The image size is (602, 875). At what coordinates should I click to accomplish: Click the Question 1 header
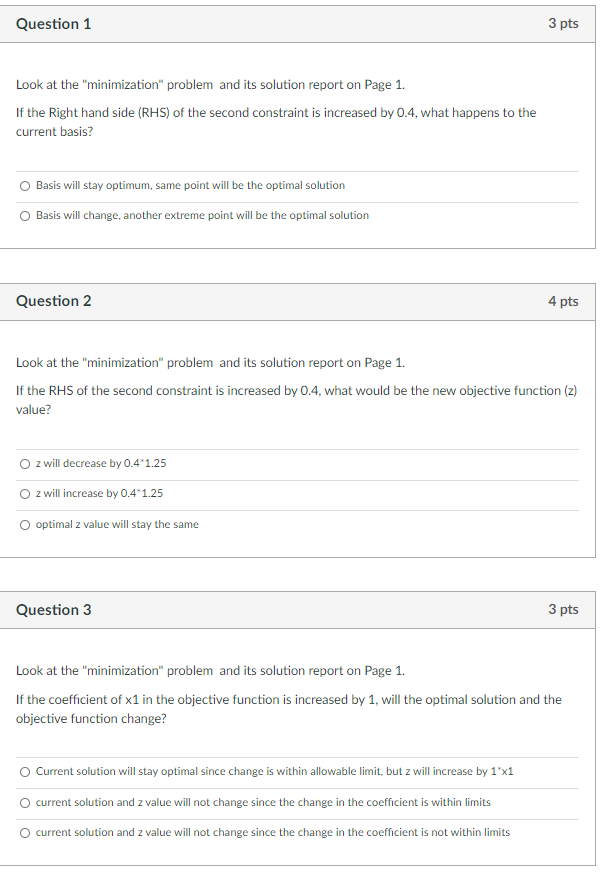click(x=53, y=22)
